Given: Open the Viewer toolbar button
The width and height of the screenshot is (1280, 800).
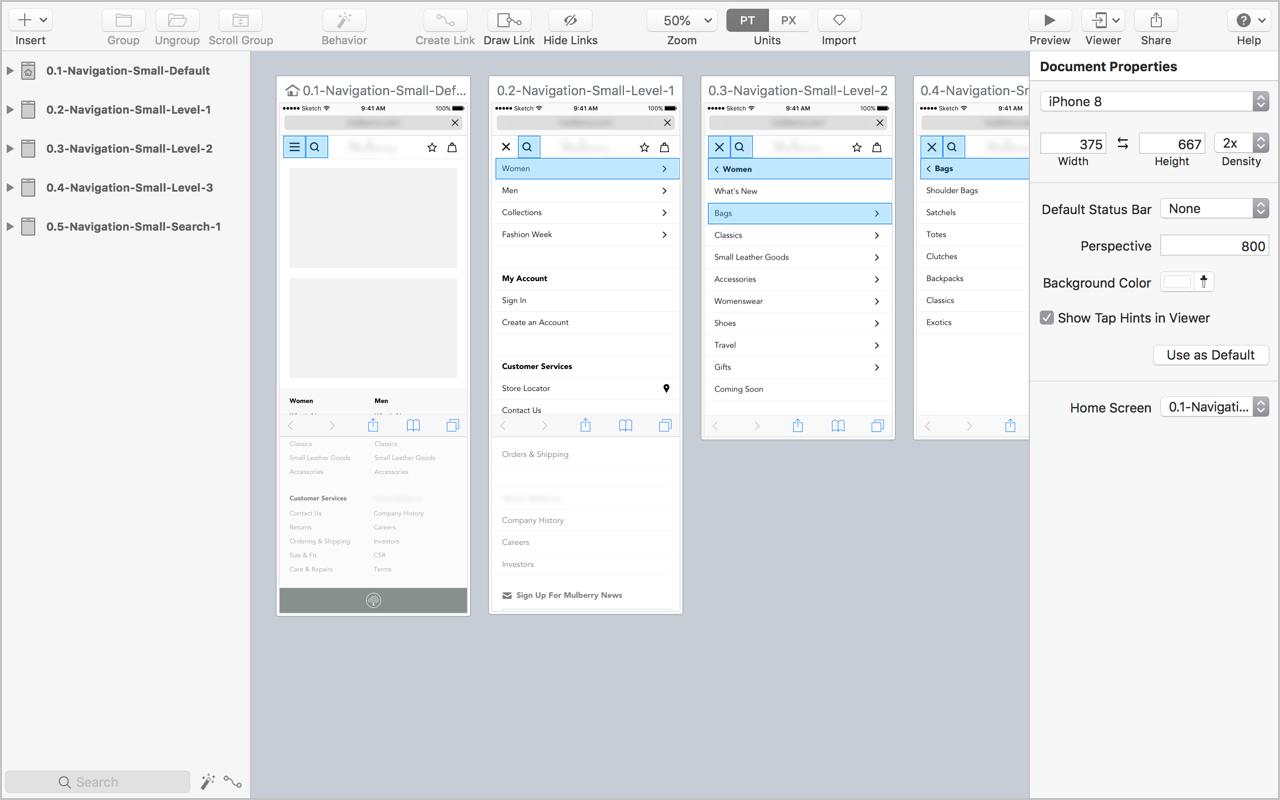Looking at the screenshot, I should pos(1103,20).
